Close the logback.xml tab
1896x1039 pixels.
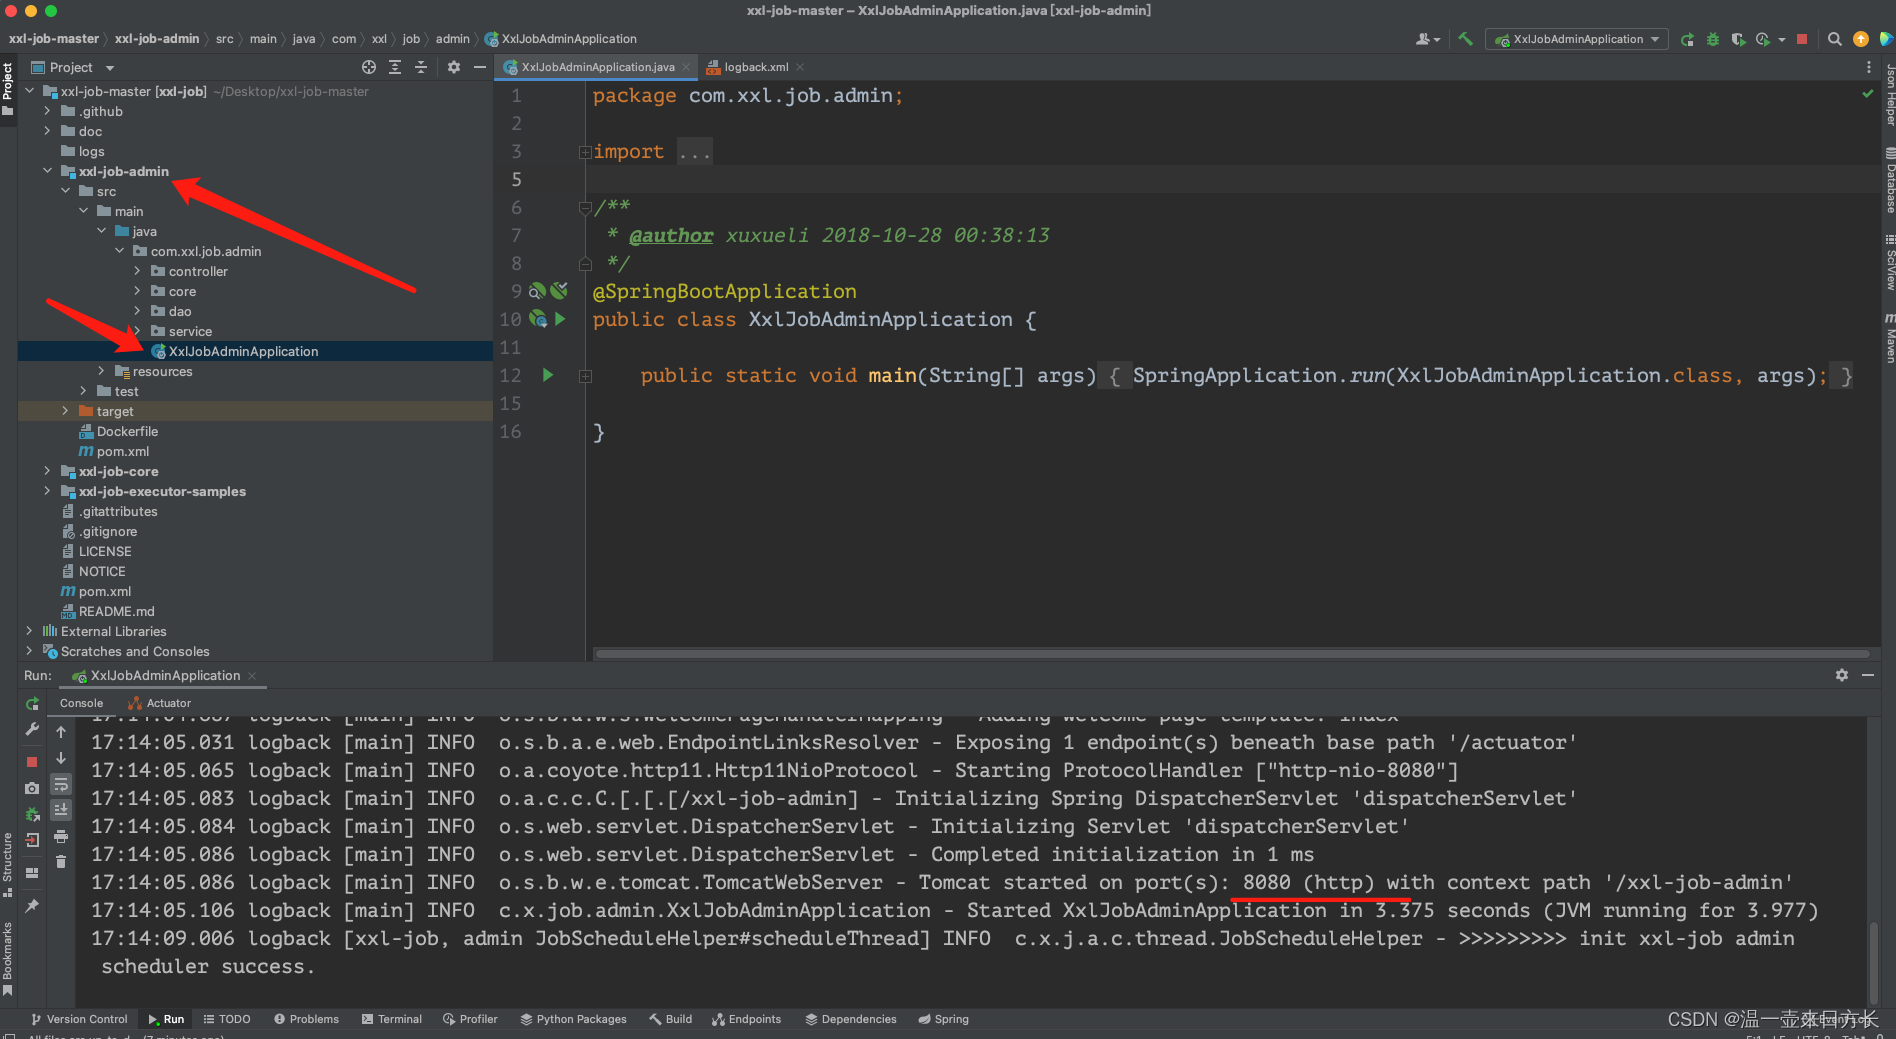[800, 67]
